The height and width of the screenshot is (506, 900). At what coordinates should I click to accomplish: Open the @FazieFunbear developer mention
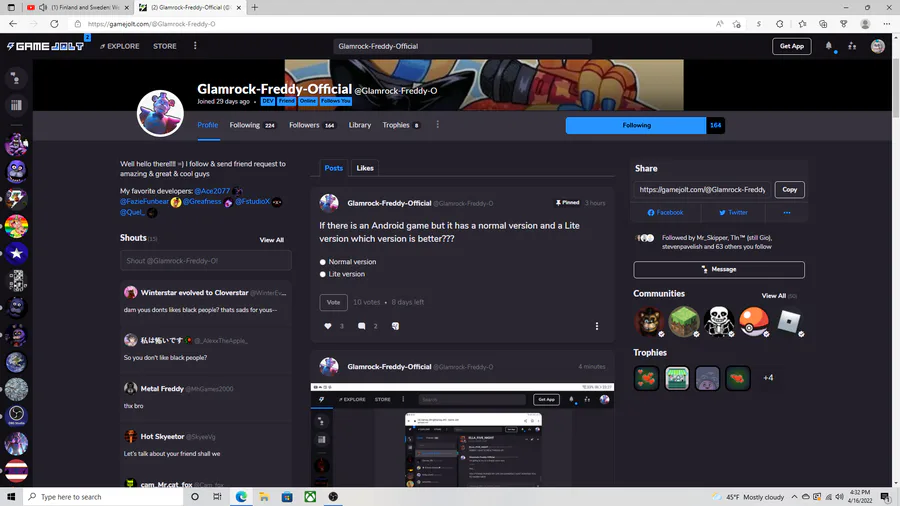pos(144,202)
